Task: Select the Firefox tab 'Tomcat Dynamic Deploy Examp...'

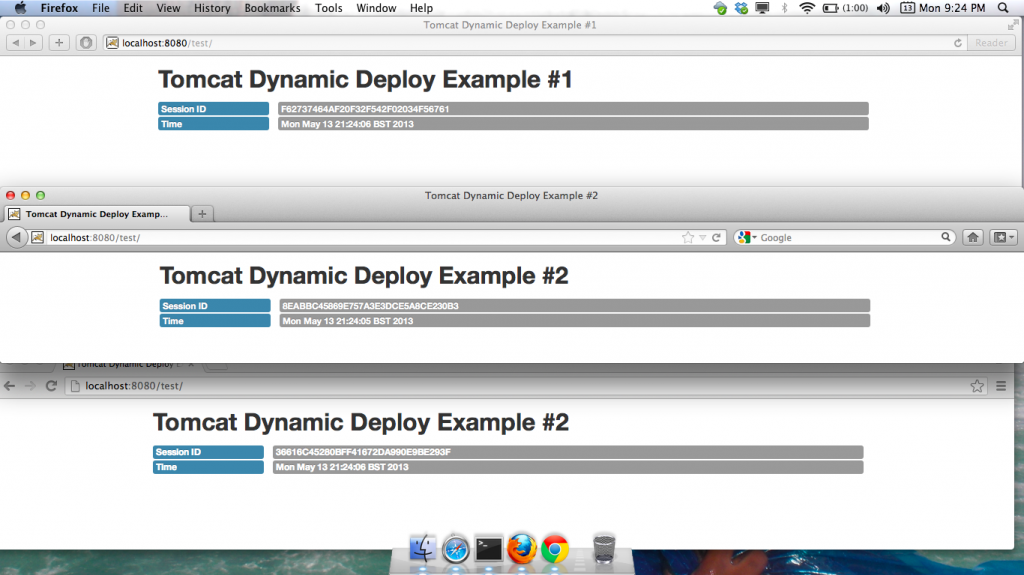Action: coord(97,214)
